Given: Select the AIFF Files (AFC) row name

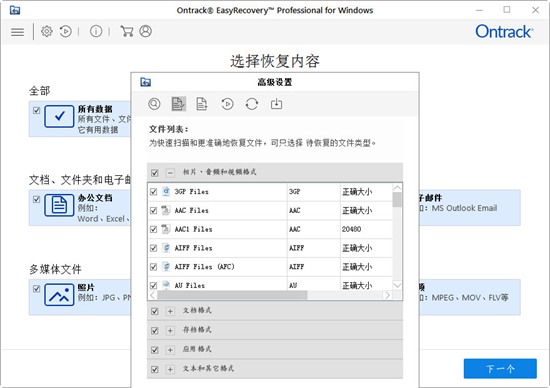Looking at the screenshot, I should click(204, 267).
